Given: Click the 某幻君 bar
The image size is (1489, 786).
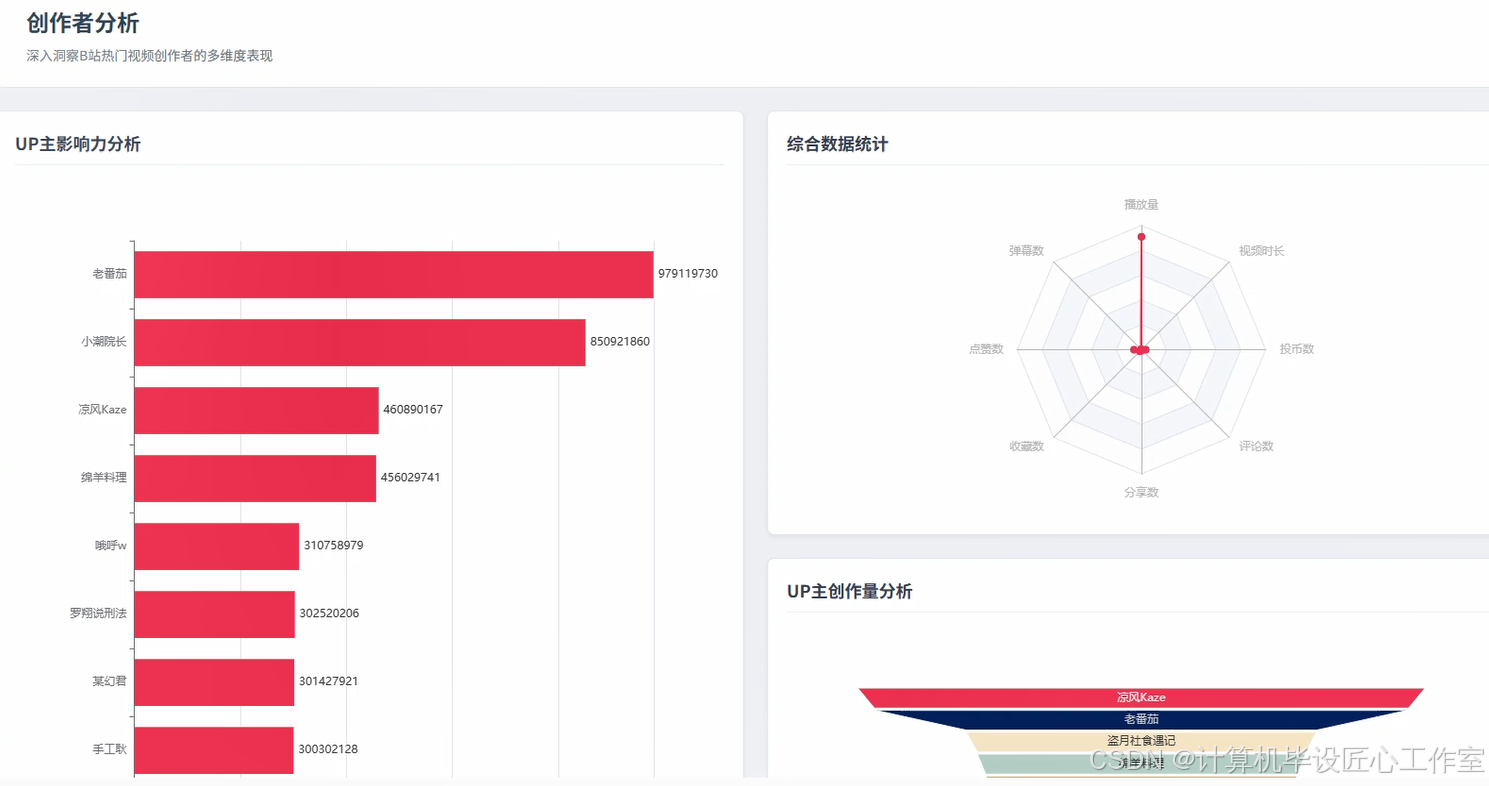Looking at the screenshot, I should [214, 682].
